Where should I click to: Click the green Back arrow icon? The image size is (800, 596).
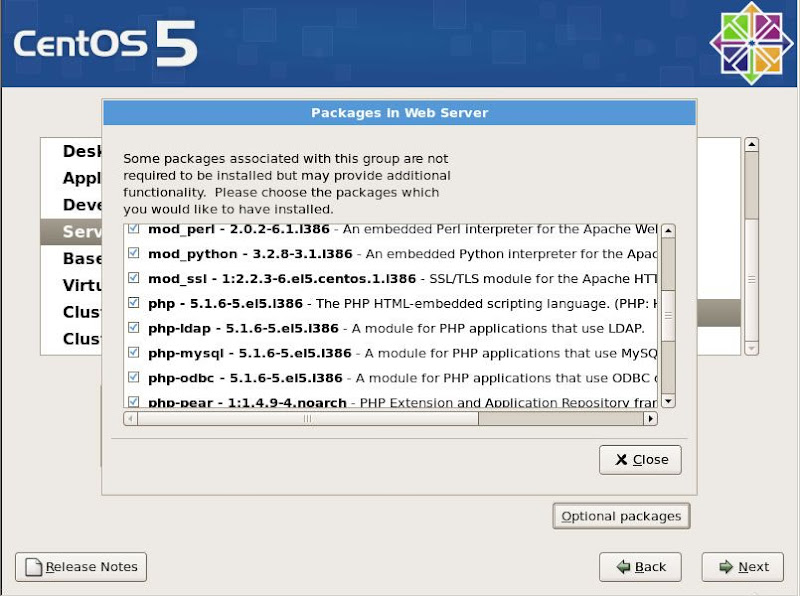point(623,567)
